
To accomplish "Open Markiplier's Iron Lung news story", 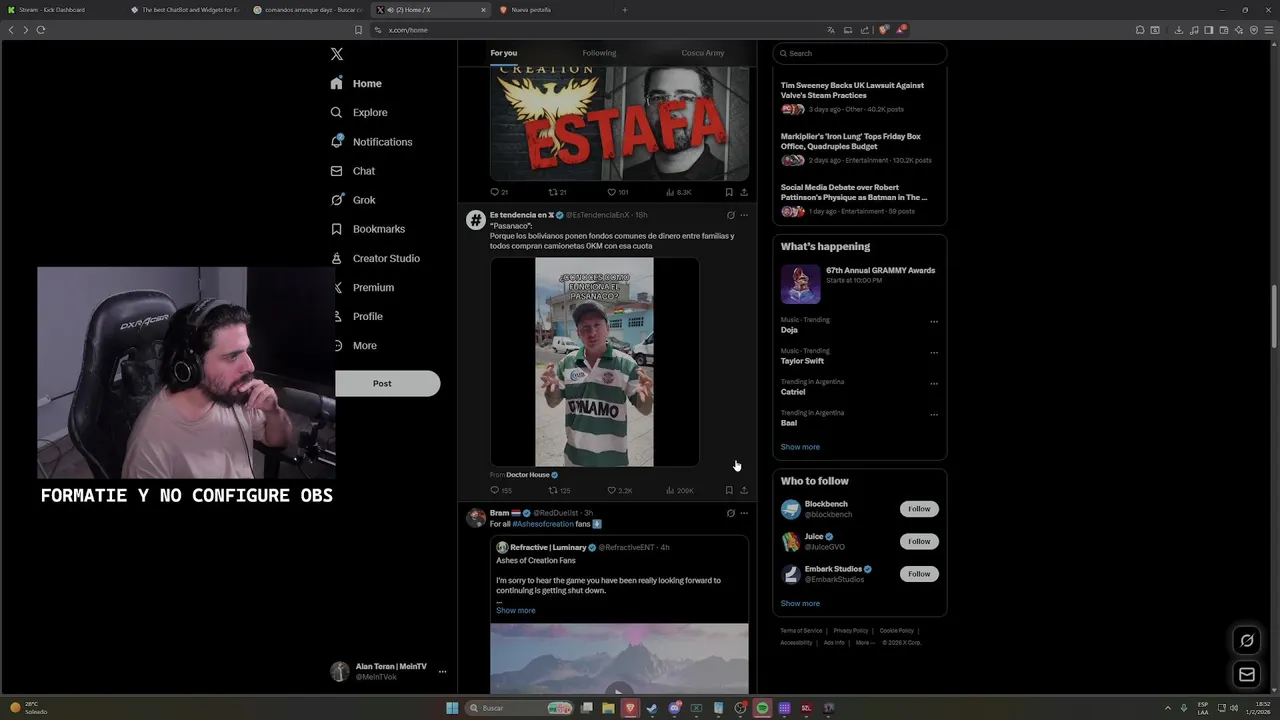I will [859, 148].
